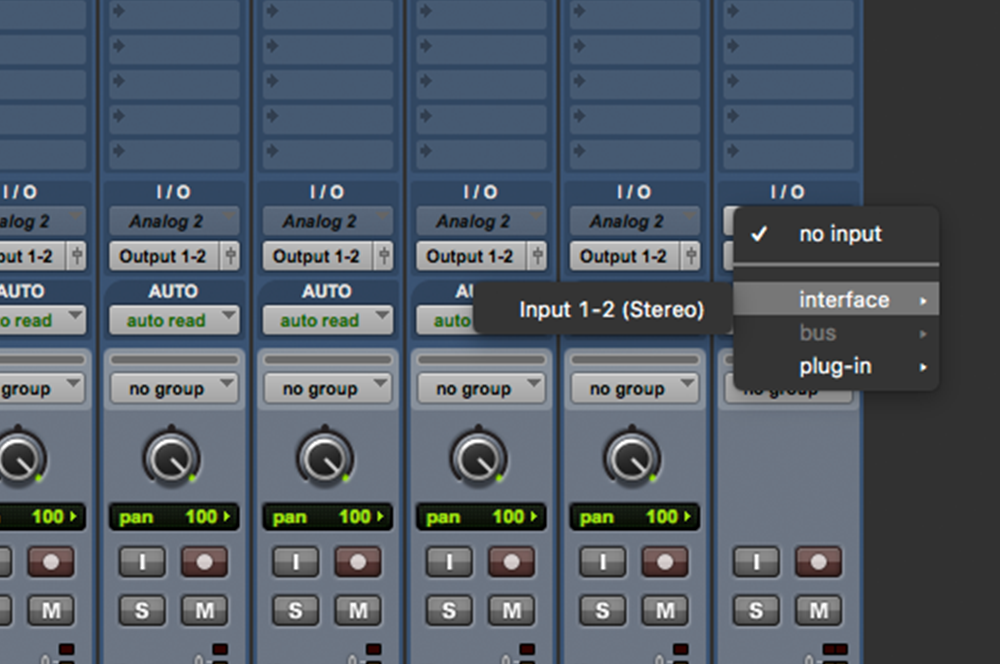Click bottom insert slot arrow on second full strip
The width and height of the screenshot is (1000, 664).
click(272, 151)
